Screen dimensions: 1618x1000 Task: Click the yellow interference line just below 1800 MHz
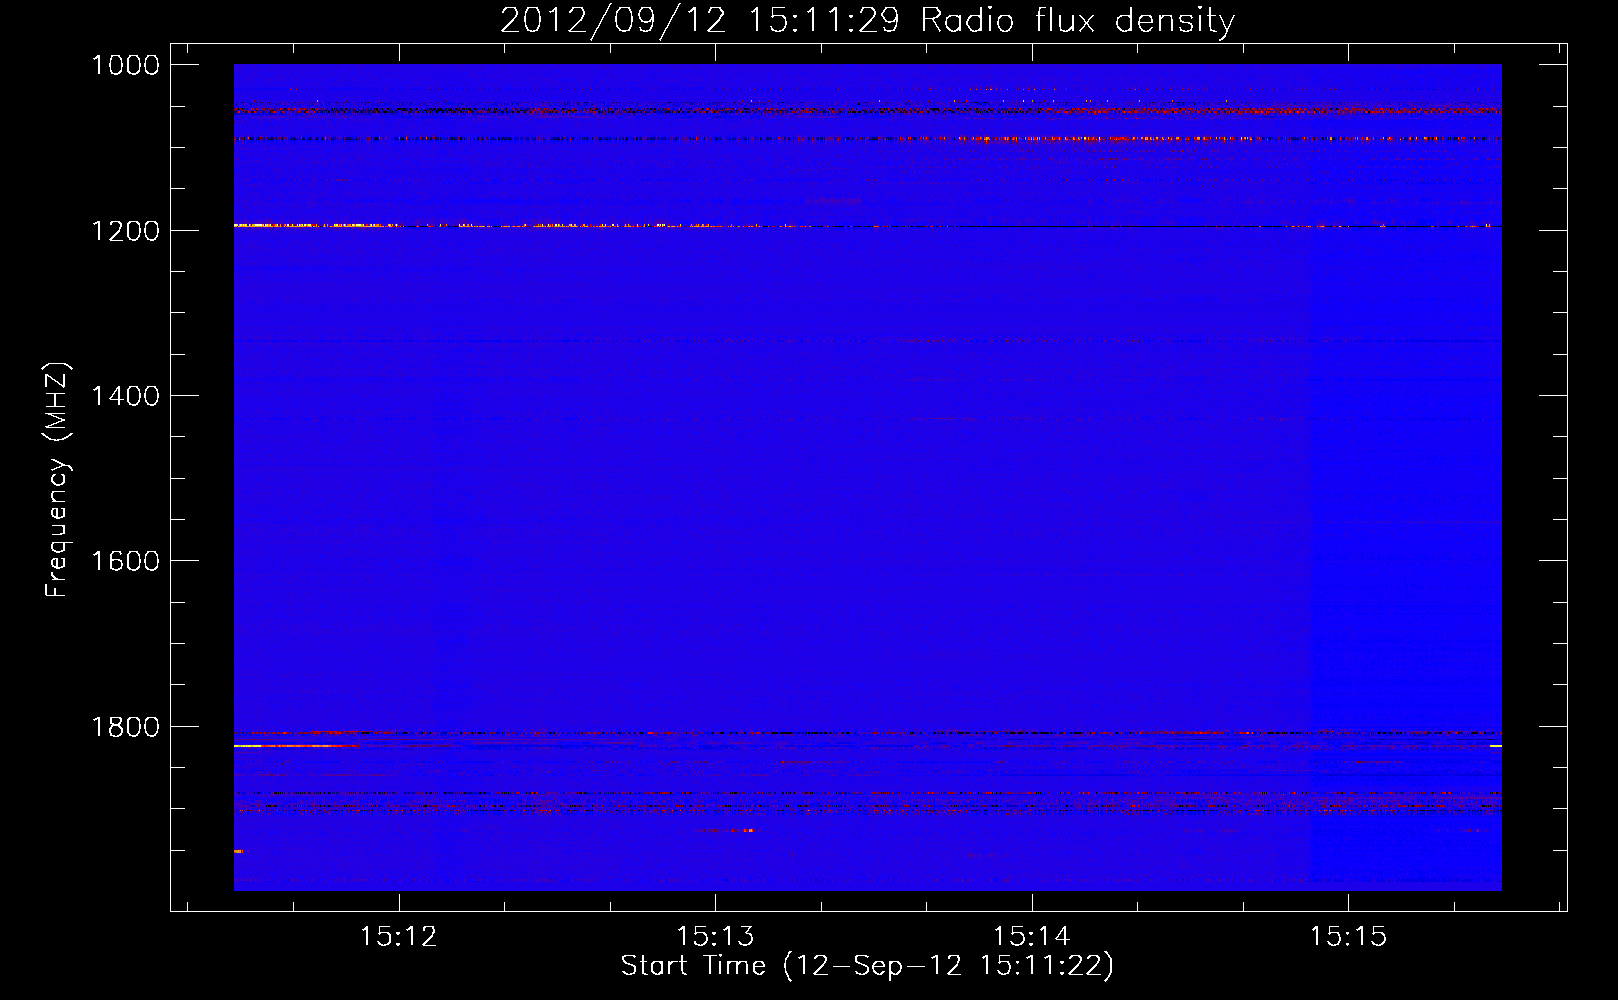[295, 746]
